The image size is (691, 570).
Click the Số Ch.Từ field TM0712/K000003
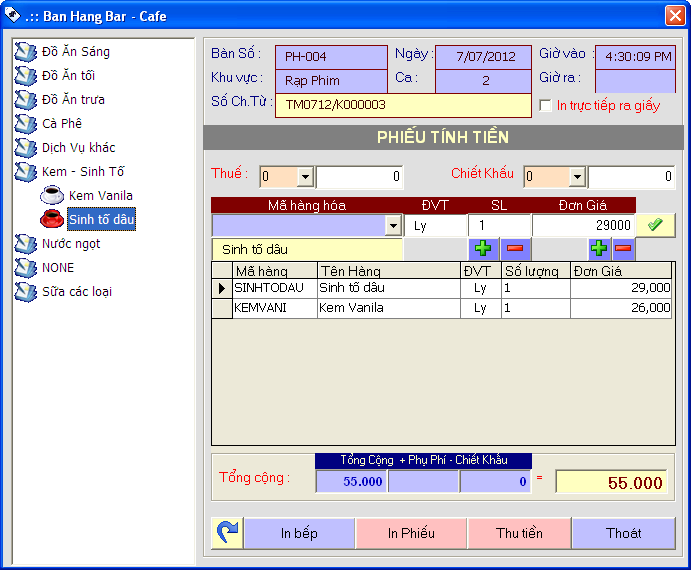point(403,105)
